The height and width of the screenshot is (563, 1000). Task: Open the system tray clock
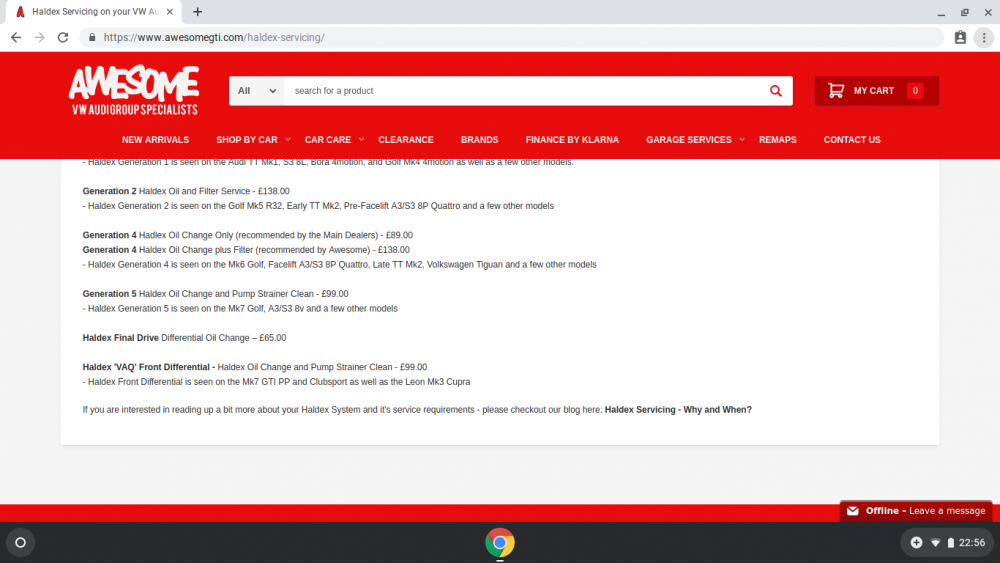pos(972,543)
